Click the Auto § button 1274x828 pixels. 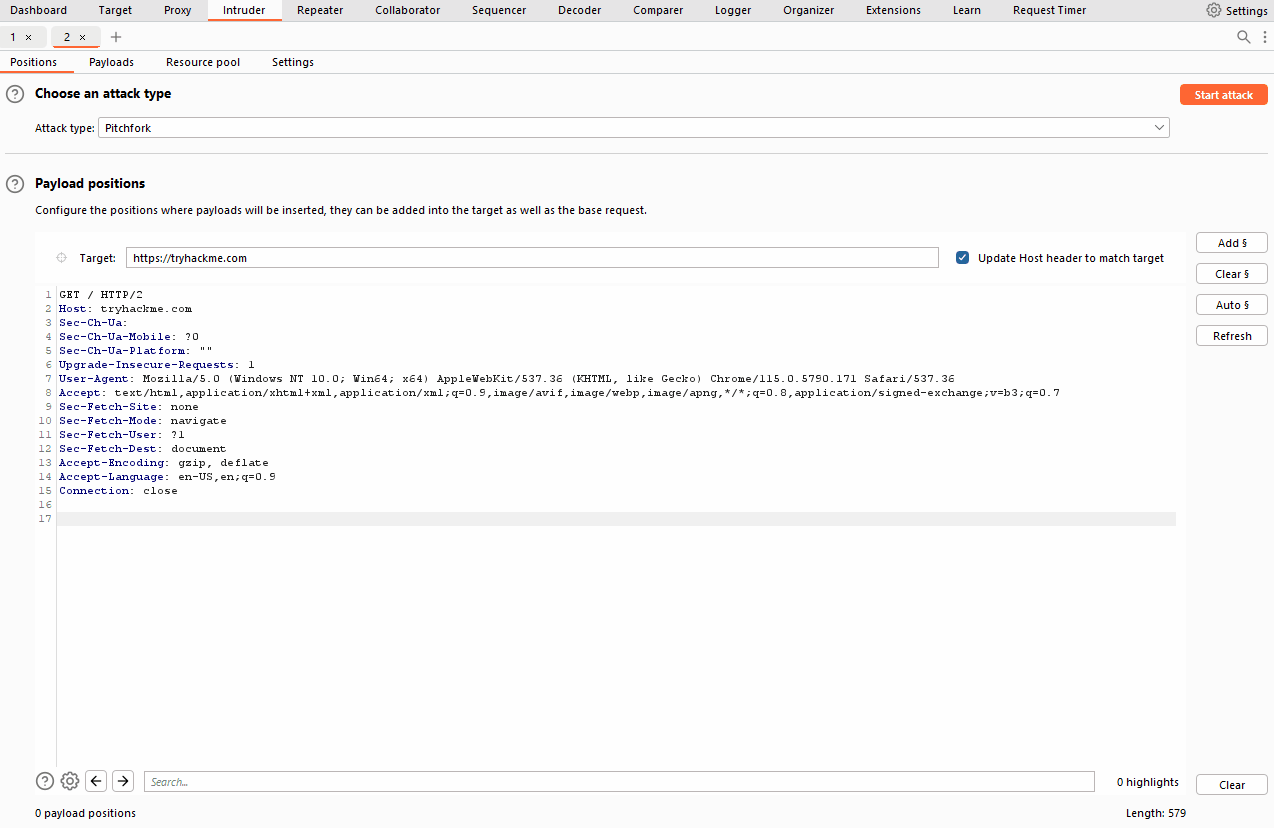click(x=1231, y=304)
